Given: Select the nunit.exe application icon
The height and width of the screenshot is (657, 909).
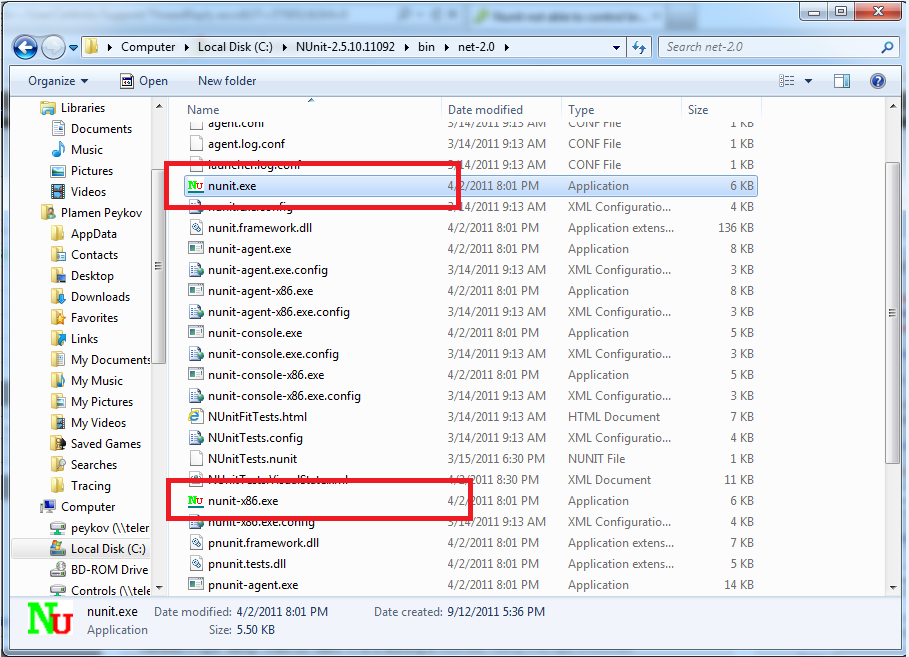Looking at the screenshot, I should [195, 186].
